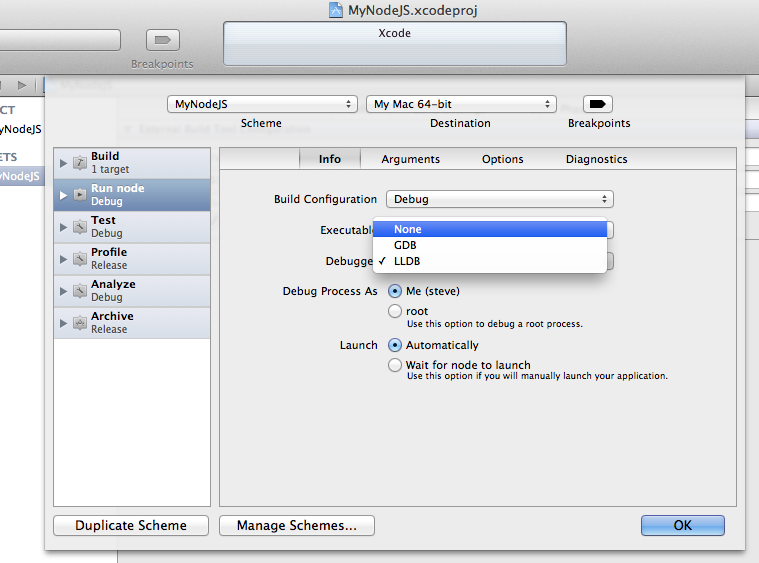Switch to the Diagnostics tab
The height and width of the screenshot is (563, 759).
coord(596,159)
